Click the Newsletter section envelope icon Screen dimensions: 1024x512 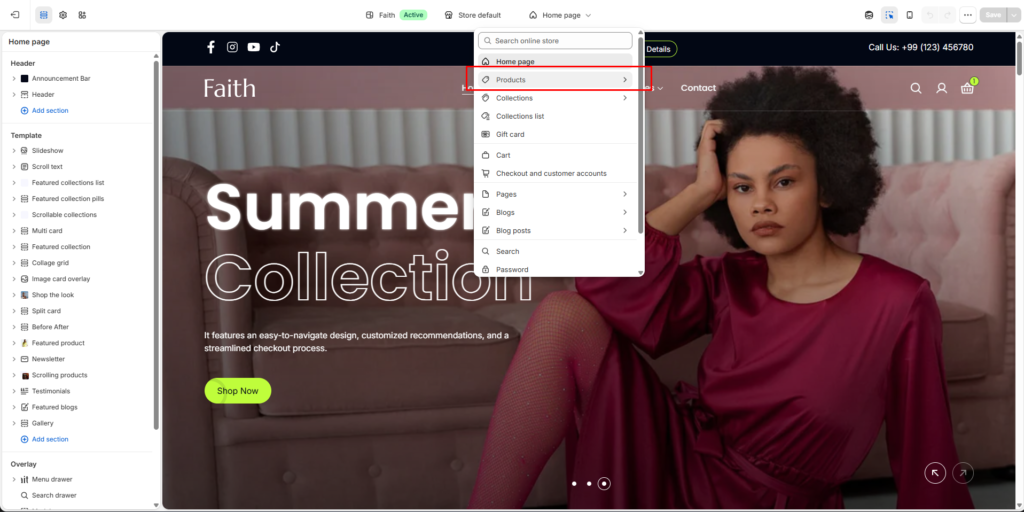(x=25, y=359)
